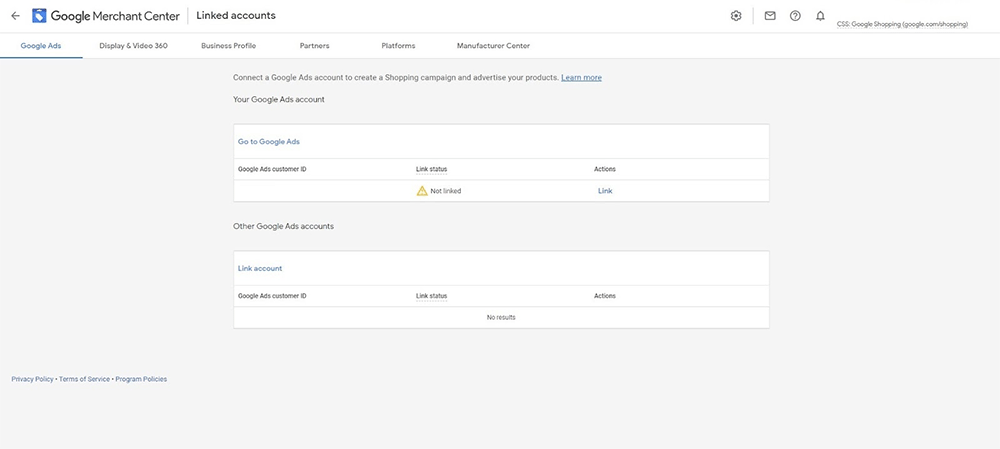Click the Go to Google Ads link
This screenshot has height=449, width=1000.
click(268, 142)
